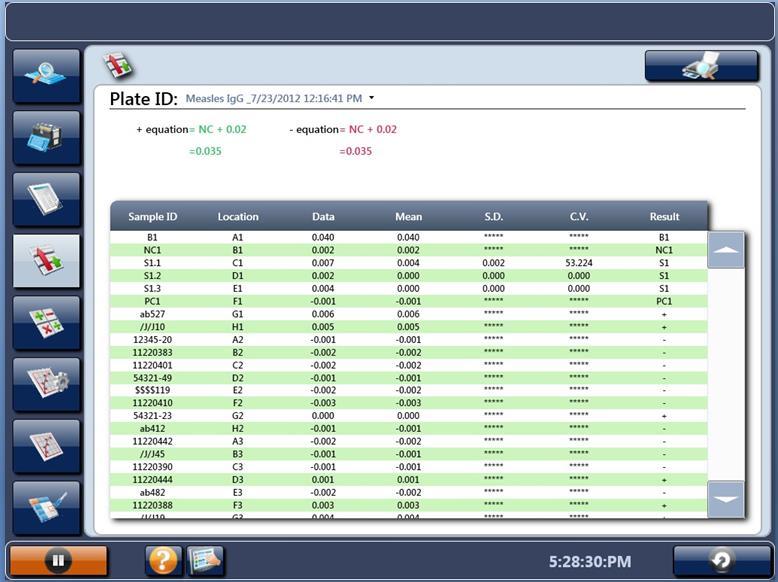Select sample 11220388
This screenshot has width=778, height=582.
pyautogui.click(x=152, y=506)
